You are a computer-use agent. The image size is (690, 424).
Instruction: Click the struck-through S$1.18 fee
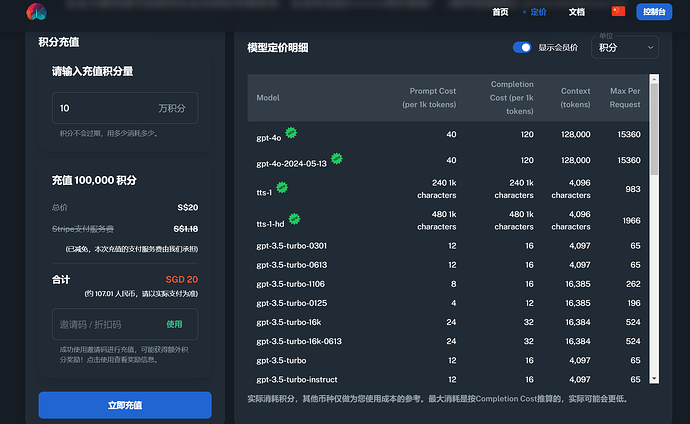click(186, 229)
